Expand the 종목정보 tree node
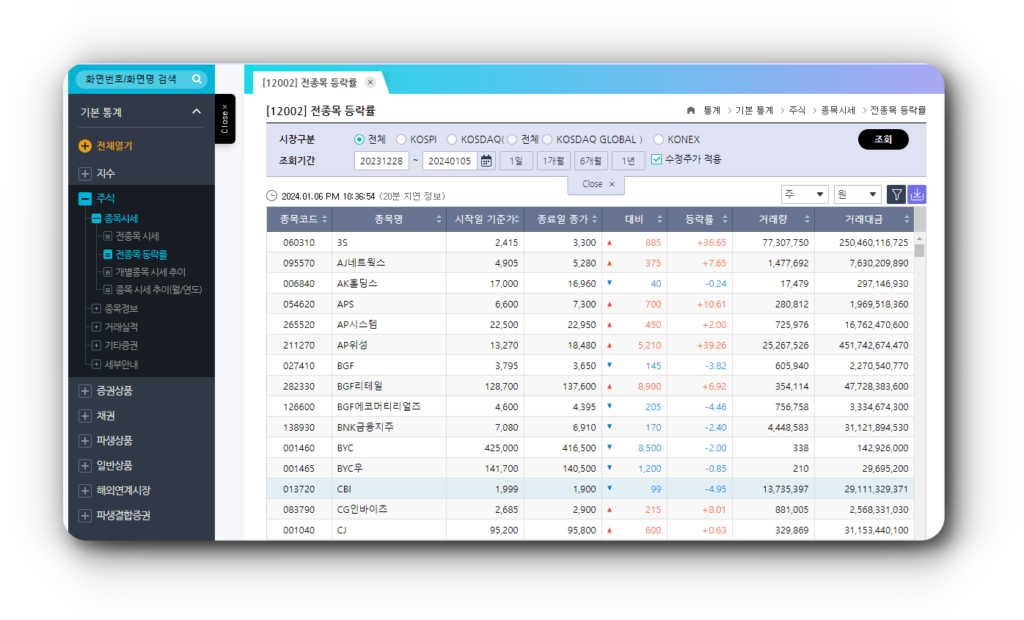Image resolution: width=1024 pixels, height=620 pixels. (x=96, y=308)
